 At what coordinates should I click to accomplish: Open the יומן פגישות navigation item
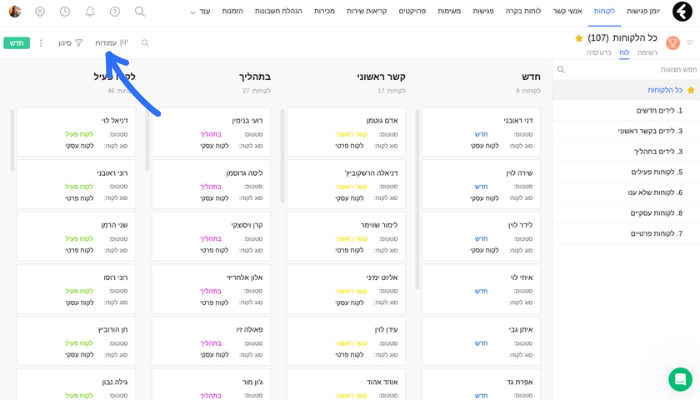[643, 11]
